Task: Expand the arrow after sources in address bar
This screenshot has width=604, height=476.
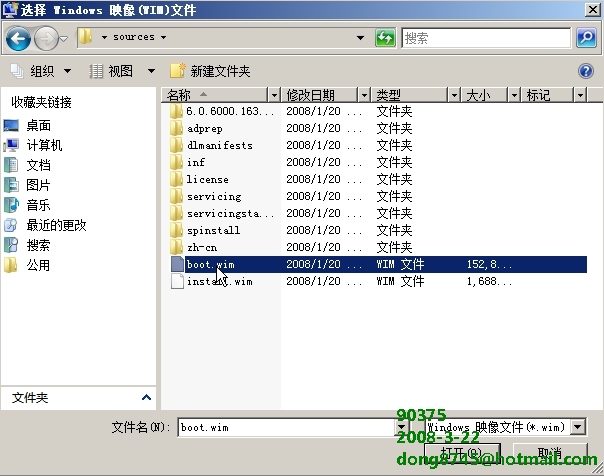Action: (163, 37)
